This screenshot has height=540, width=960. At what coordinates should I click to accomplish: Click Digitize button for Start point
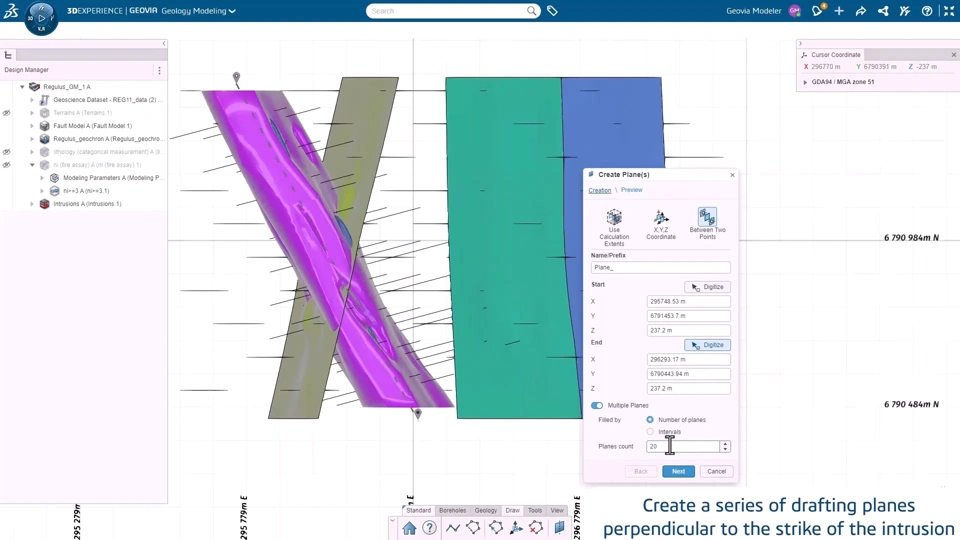tap(707, 287)
